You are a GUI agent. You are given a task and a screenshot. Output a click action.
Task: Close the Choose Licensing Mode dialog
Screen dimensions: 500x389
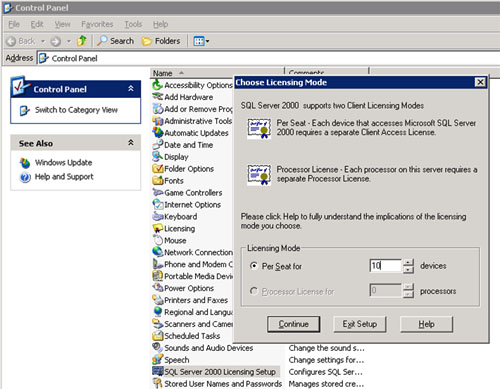[x=480, y=82]
